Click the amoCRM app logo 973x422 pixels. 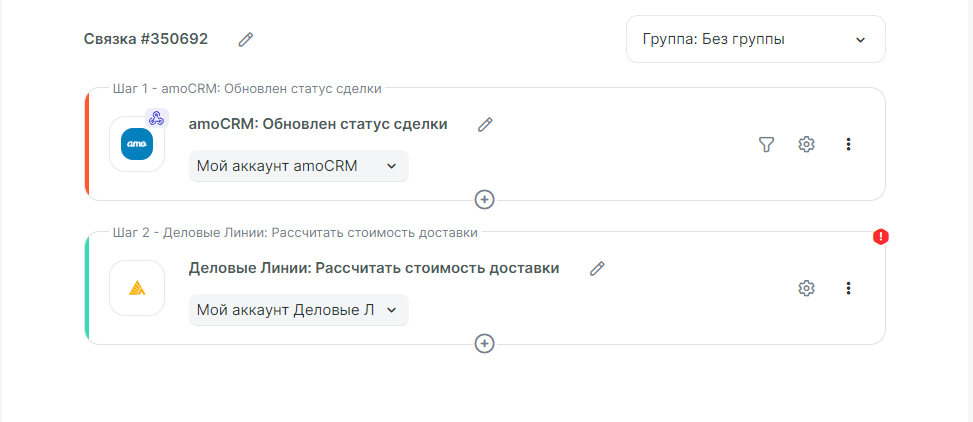click(137, 144)
